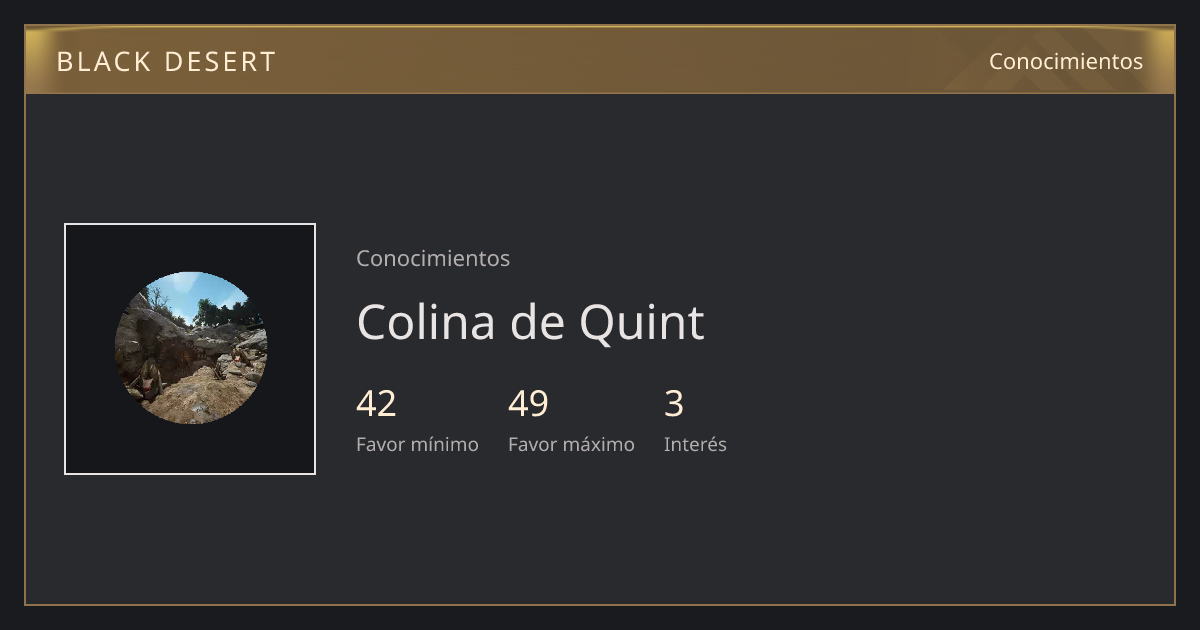Select the Interés value 3
1200x630 pixels.
674,403
